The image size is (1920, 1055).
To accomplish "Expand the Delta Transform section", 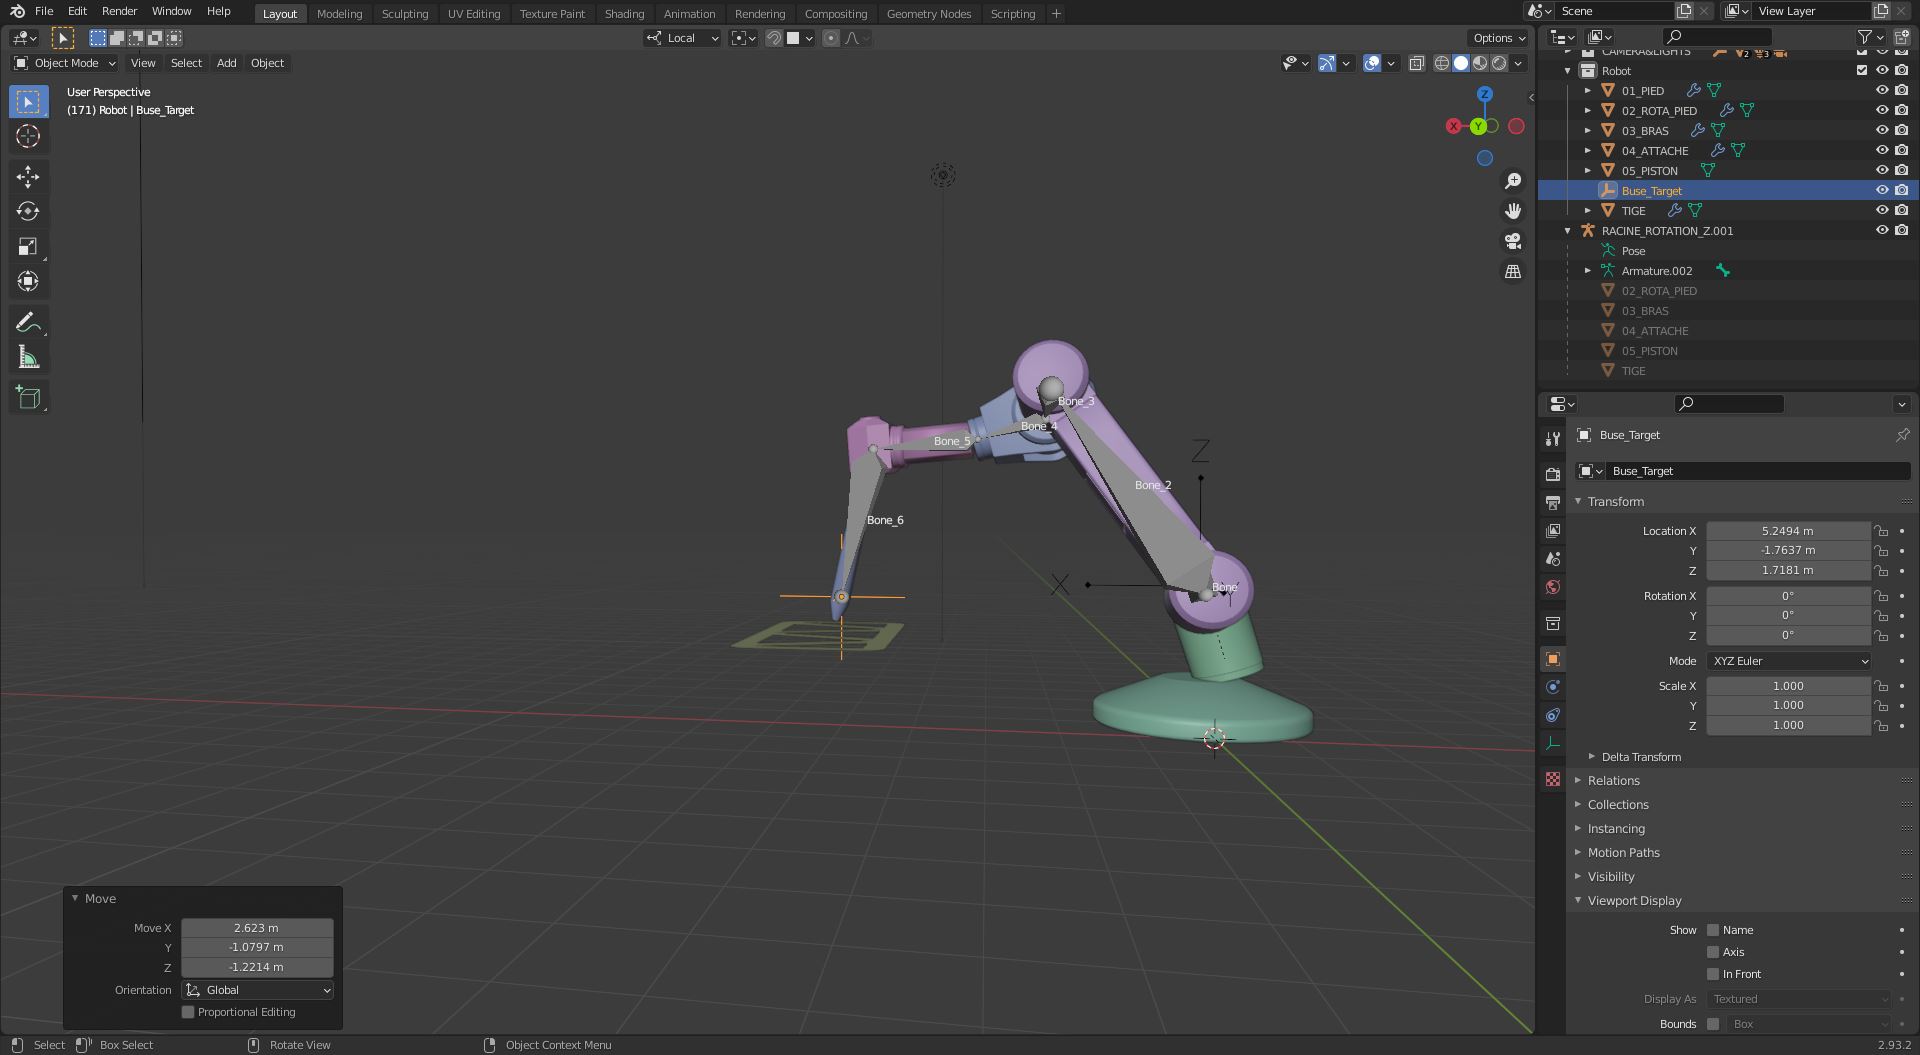I will pyautogui.click(x=1640, y=757).
